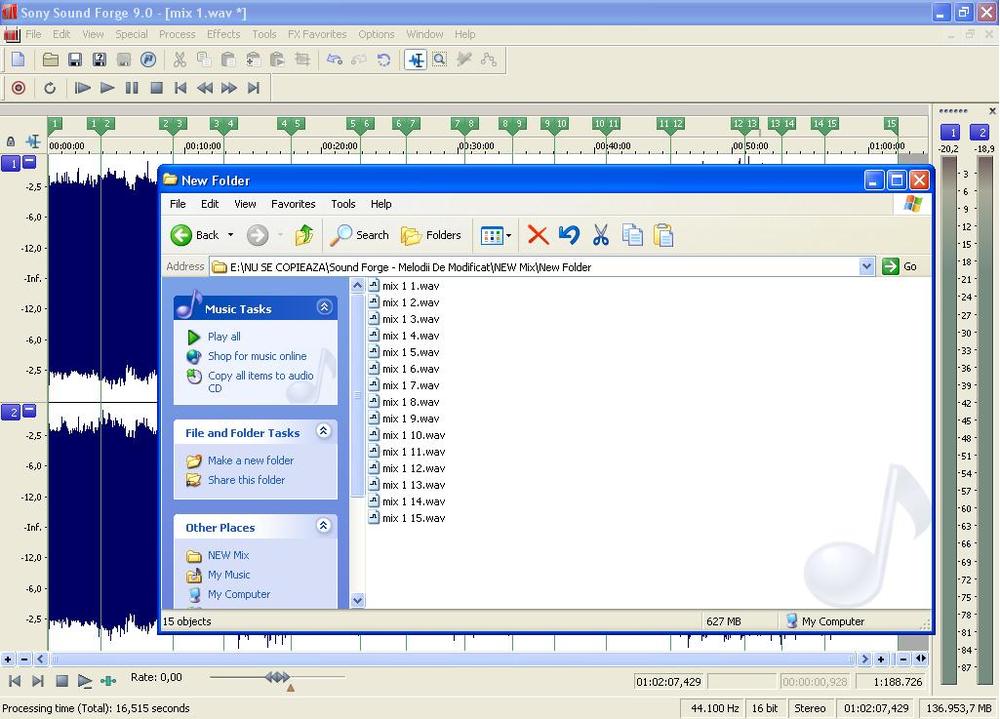The width and height of the screenshot is (1000, 719).
Task: Minimize channel 2 with its minus button
Action: tap(29, 411)
